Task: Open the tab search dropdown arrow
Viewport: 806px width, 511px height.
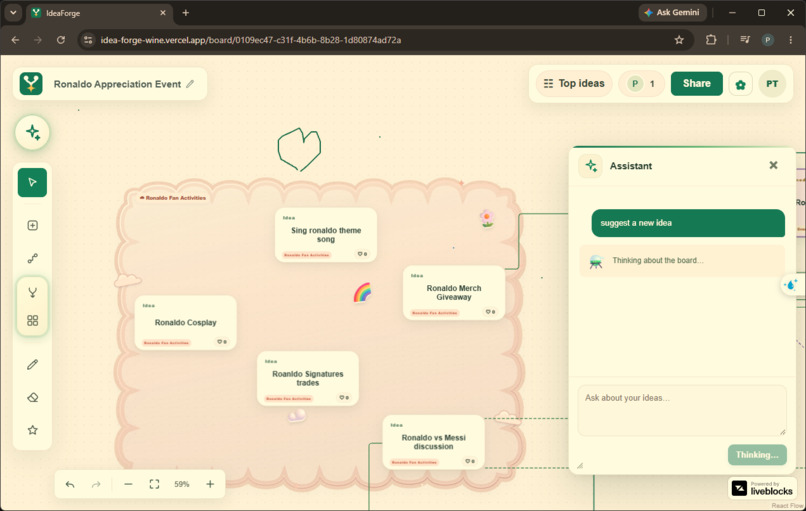Action: [13, 13]
